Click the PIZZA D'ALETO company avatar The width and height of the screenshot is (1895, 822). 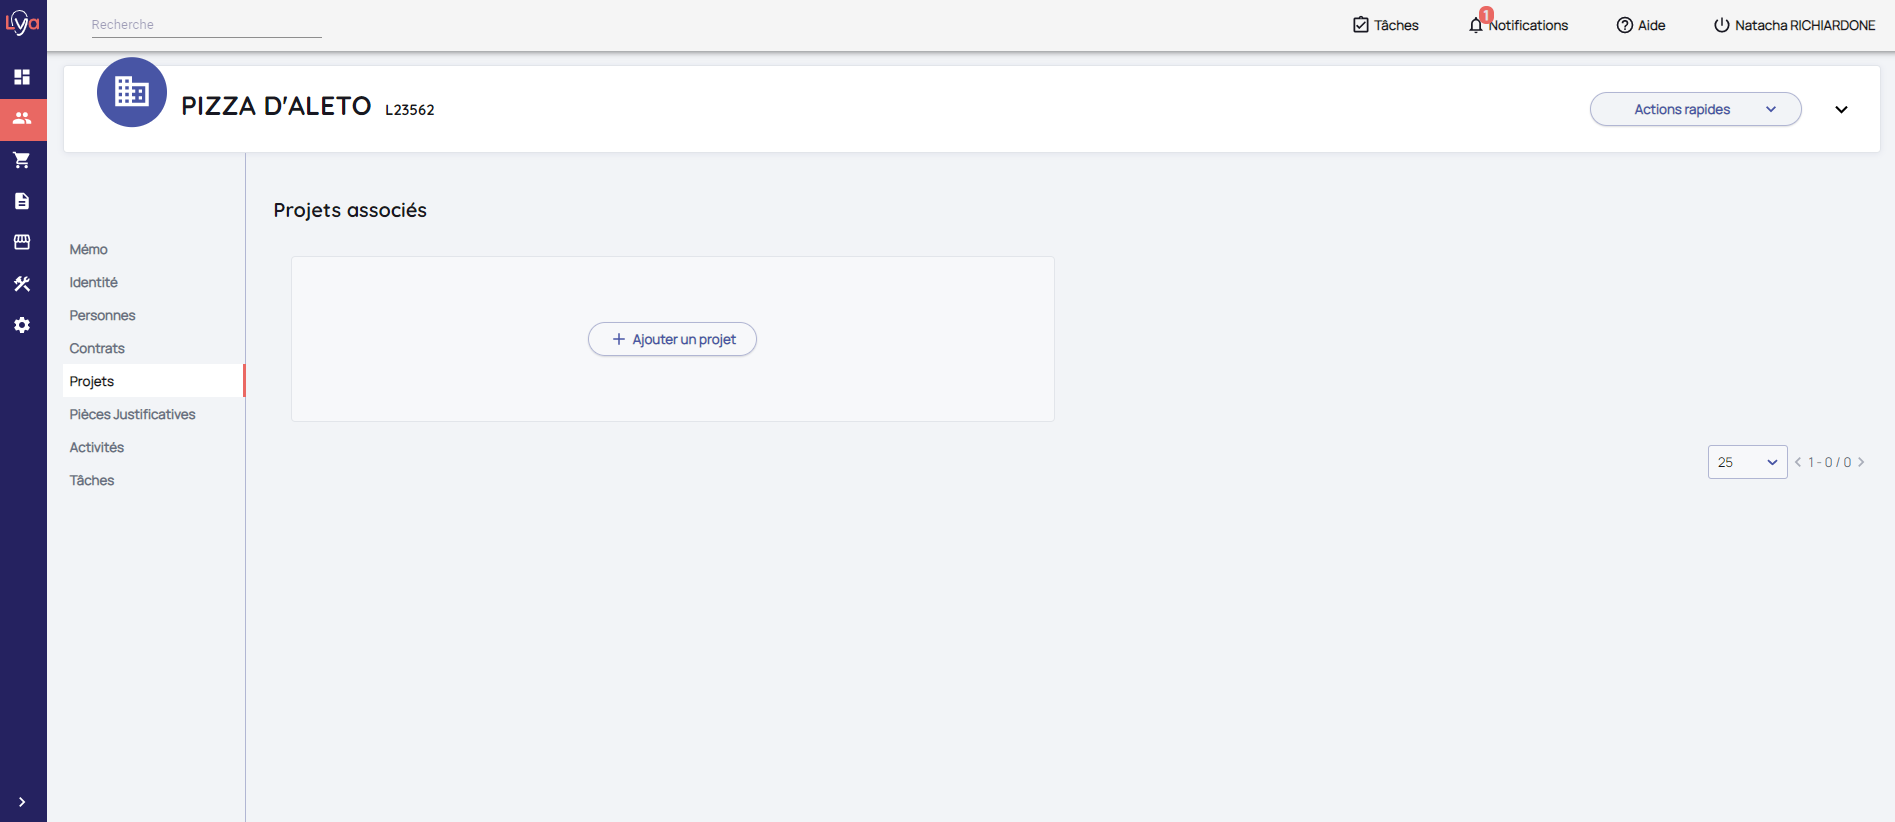[x=132, y=93]
